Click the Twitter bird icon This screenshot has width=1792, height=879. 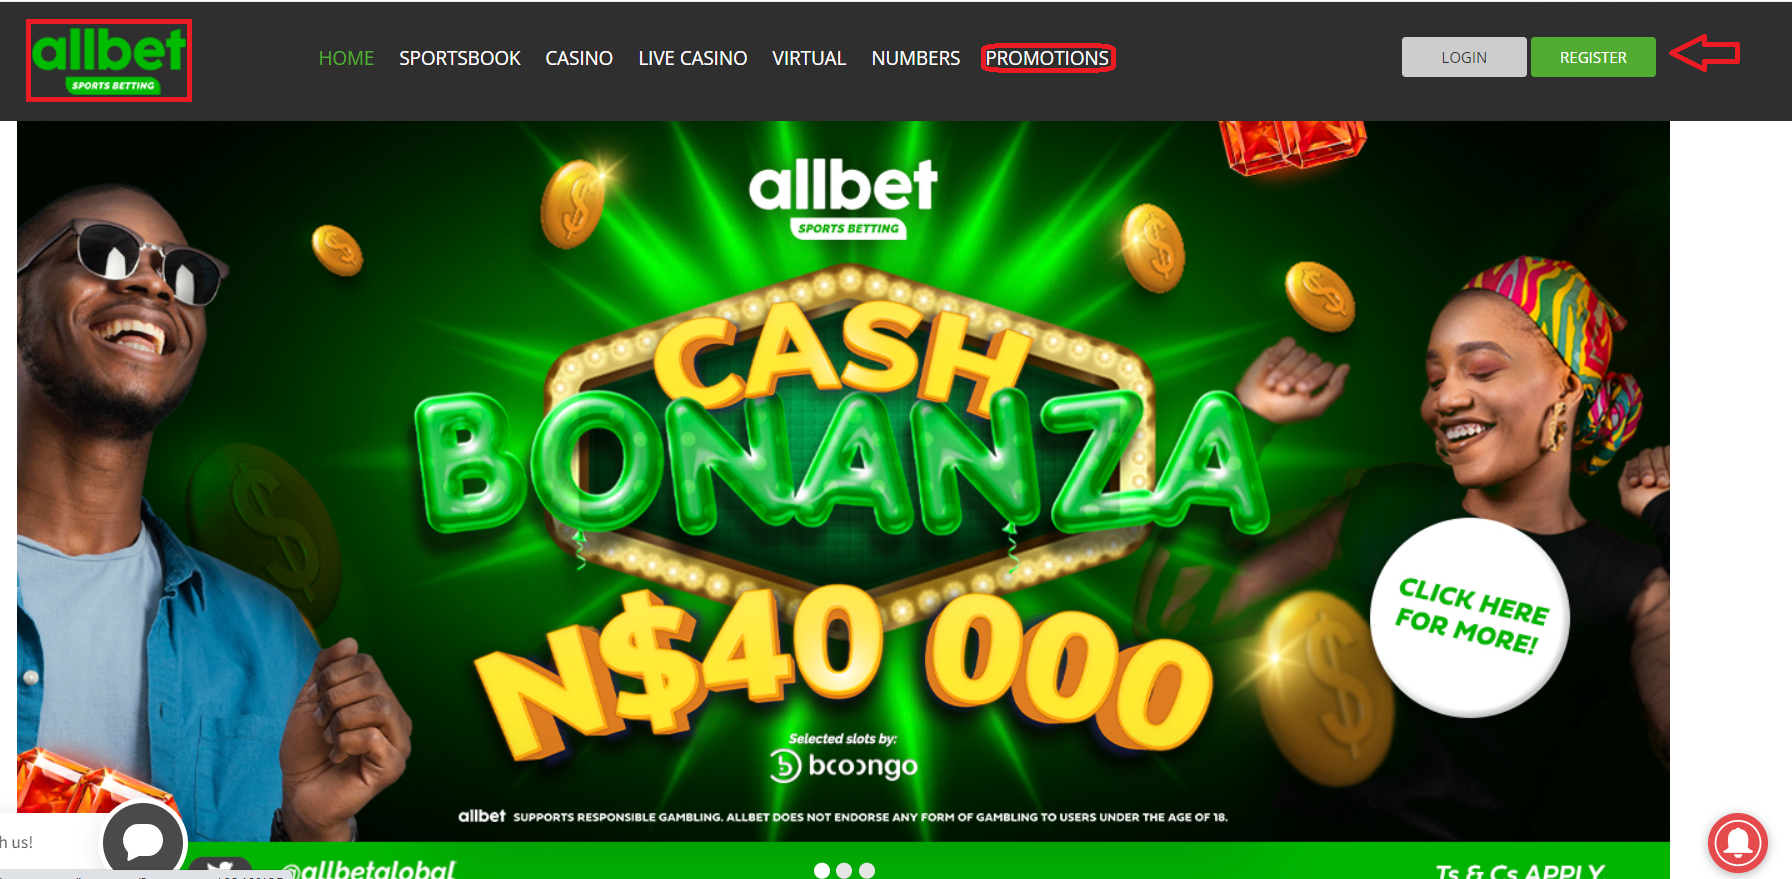click(x=221, y=869)
